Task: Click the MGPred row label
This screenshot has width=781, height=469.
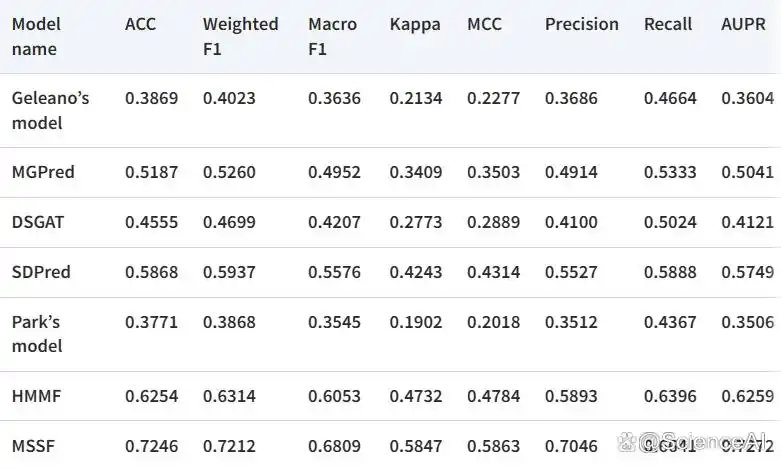Action: coord(43,172)
